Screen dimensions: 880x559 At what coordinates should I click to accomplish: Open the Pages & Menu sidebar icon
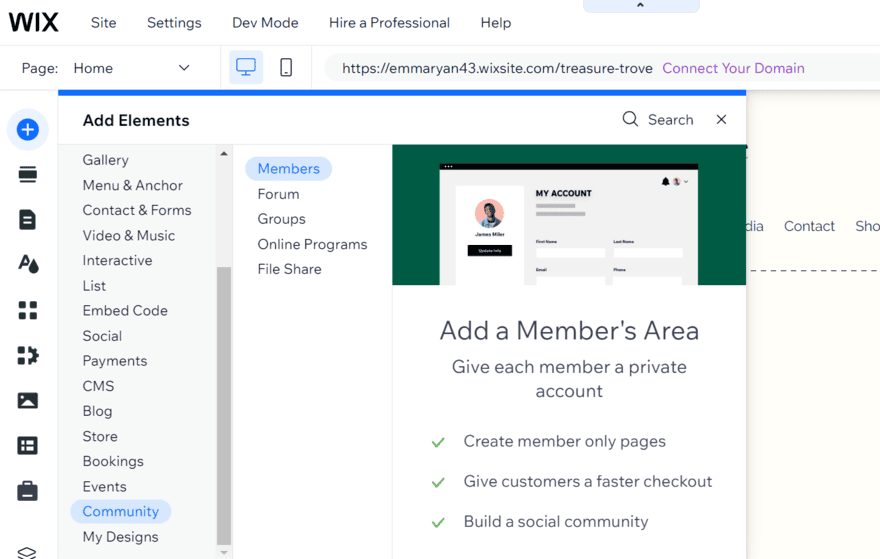click(28, 220)
